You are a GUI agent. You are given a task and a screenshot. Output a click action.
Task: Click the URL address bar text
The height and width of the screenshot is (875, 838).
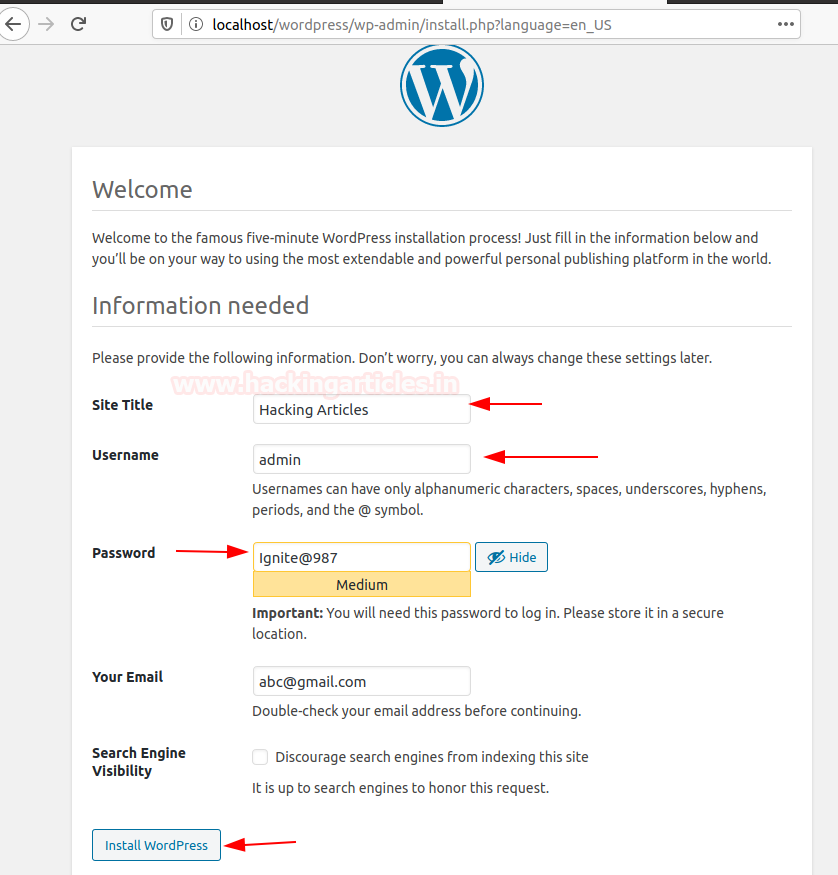point(412,25)
